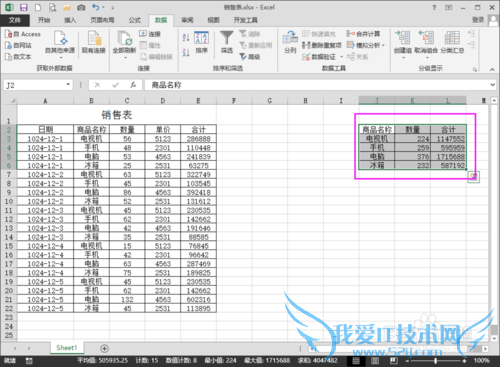Switch to the 视图 ribbon tab
Image resolution: width=500 pixels, height=367 pixels.
[x=213, y=20]
